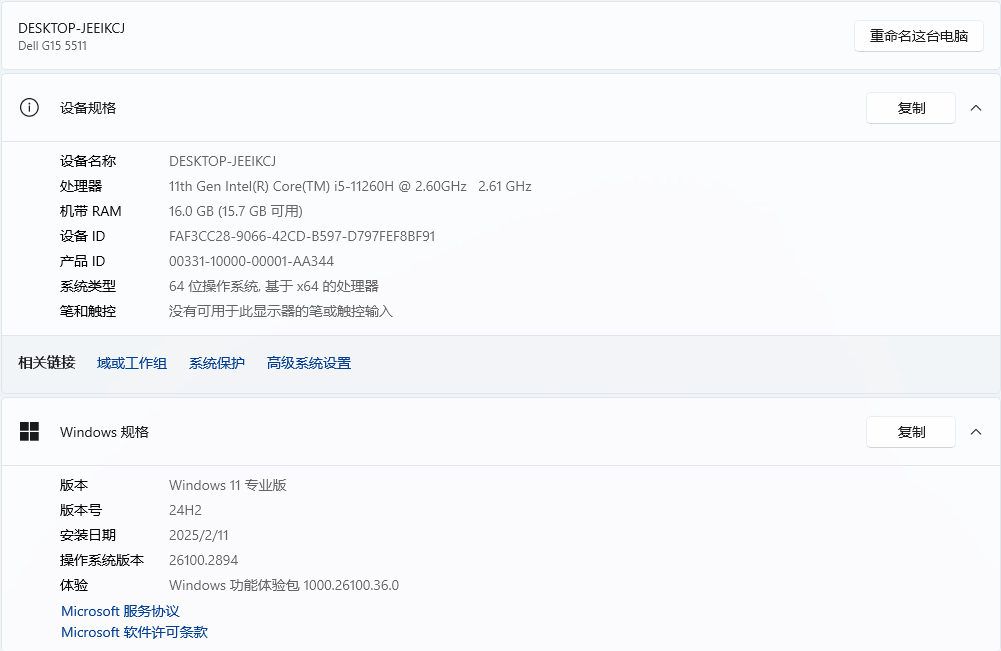1001x651 pixels.
Task: Copy Windows specifications with 复制 button
Action: pyautogui.click(x=911, y=432)
